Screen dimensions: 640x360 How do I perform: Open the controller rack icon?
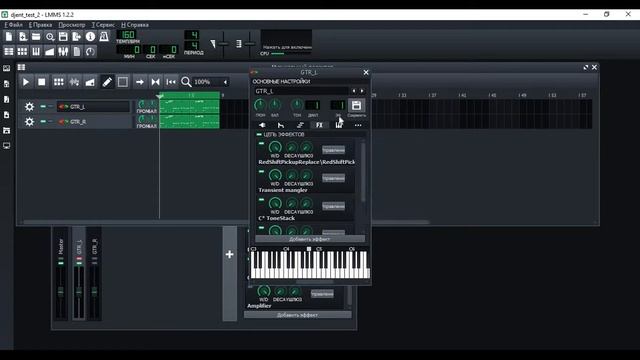[x=90, y=51]
